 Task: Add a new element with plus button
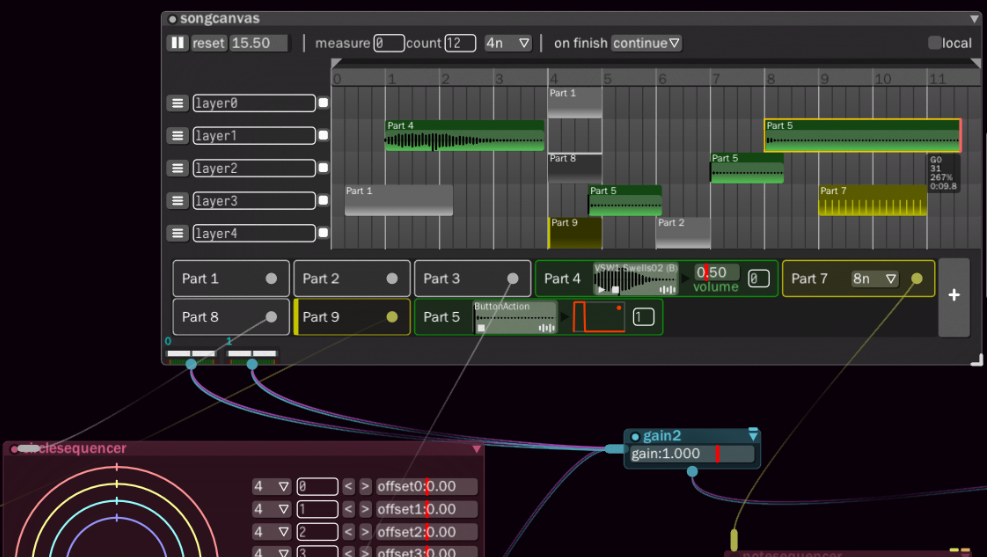[954, 296]
